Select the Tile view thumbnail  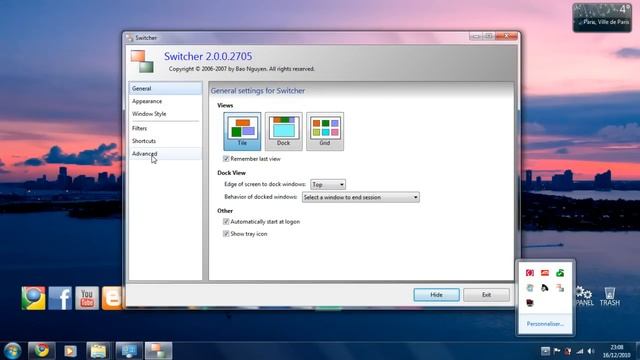tap(242, 131)
